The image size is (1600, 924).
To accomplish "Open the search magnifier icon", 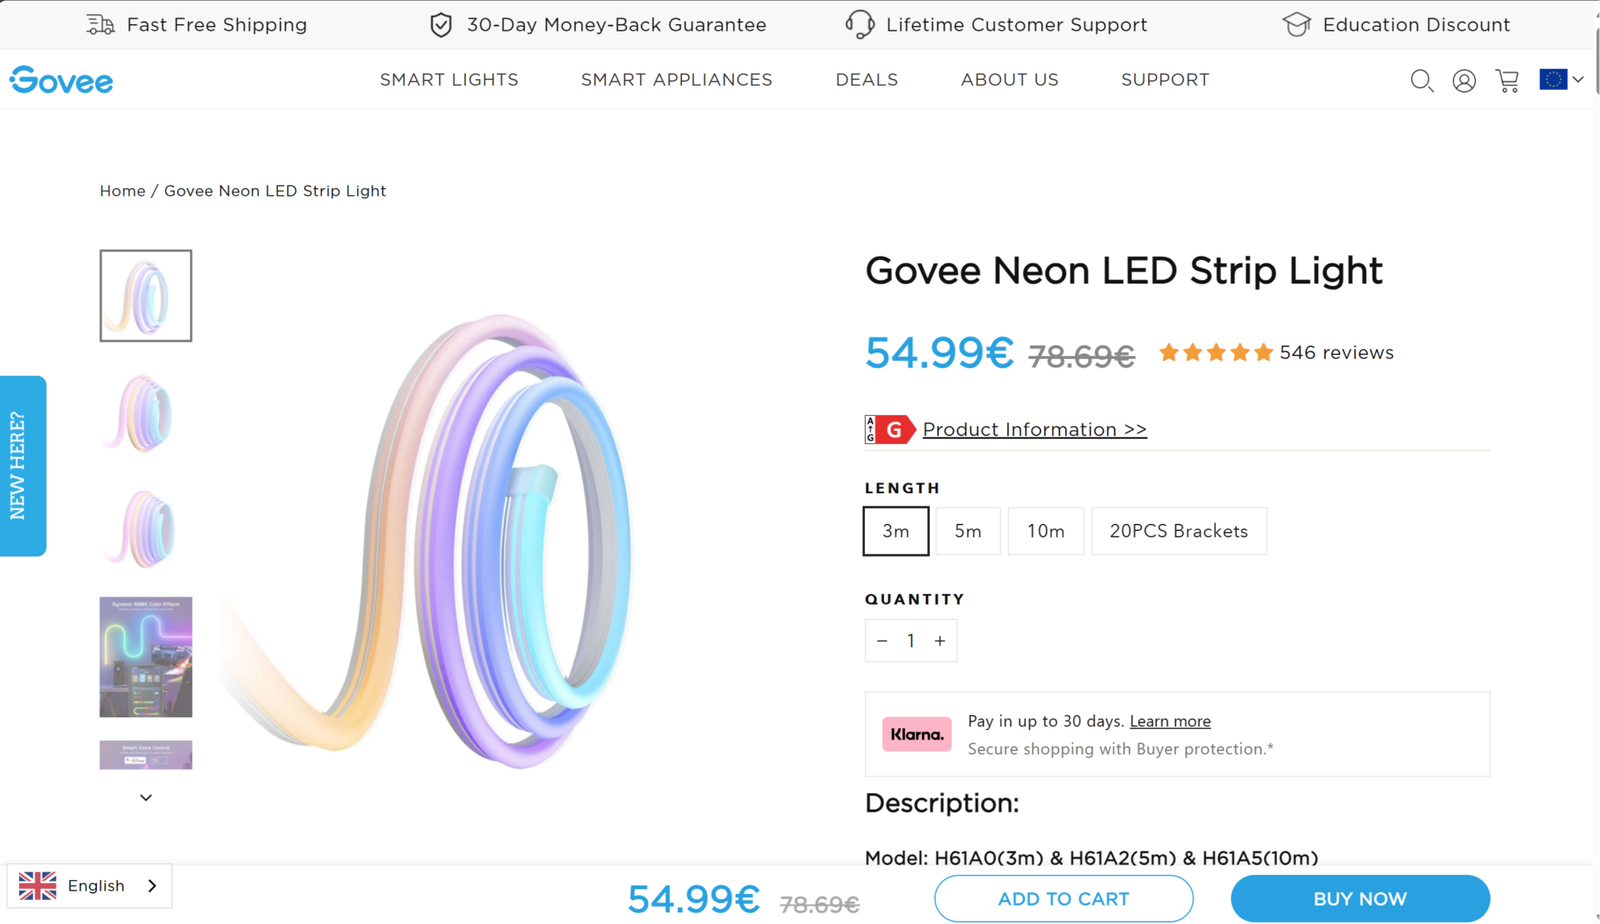I will (1421, 81).
